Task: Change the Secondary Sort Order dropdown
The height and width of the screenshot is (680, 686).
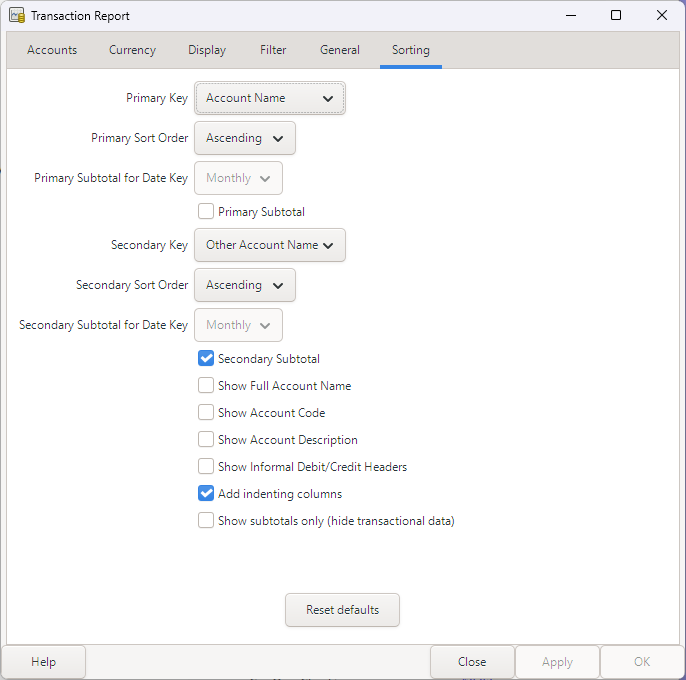Action: tap(245, 285)
